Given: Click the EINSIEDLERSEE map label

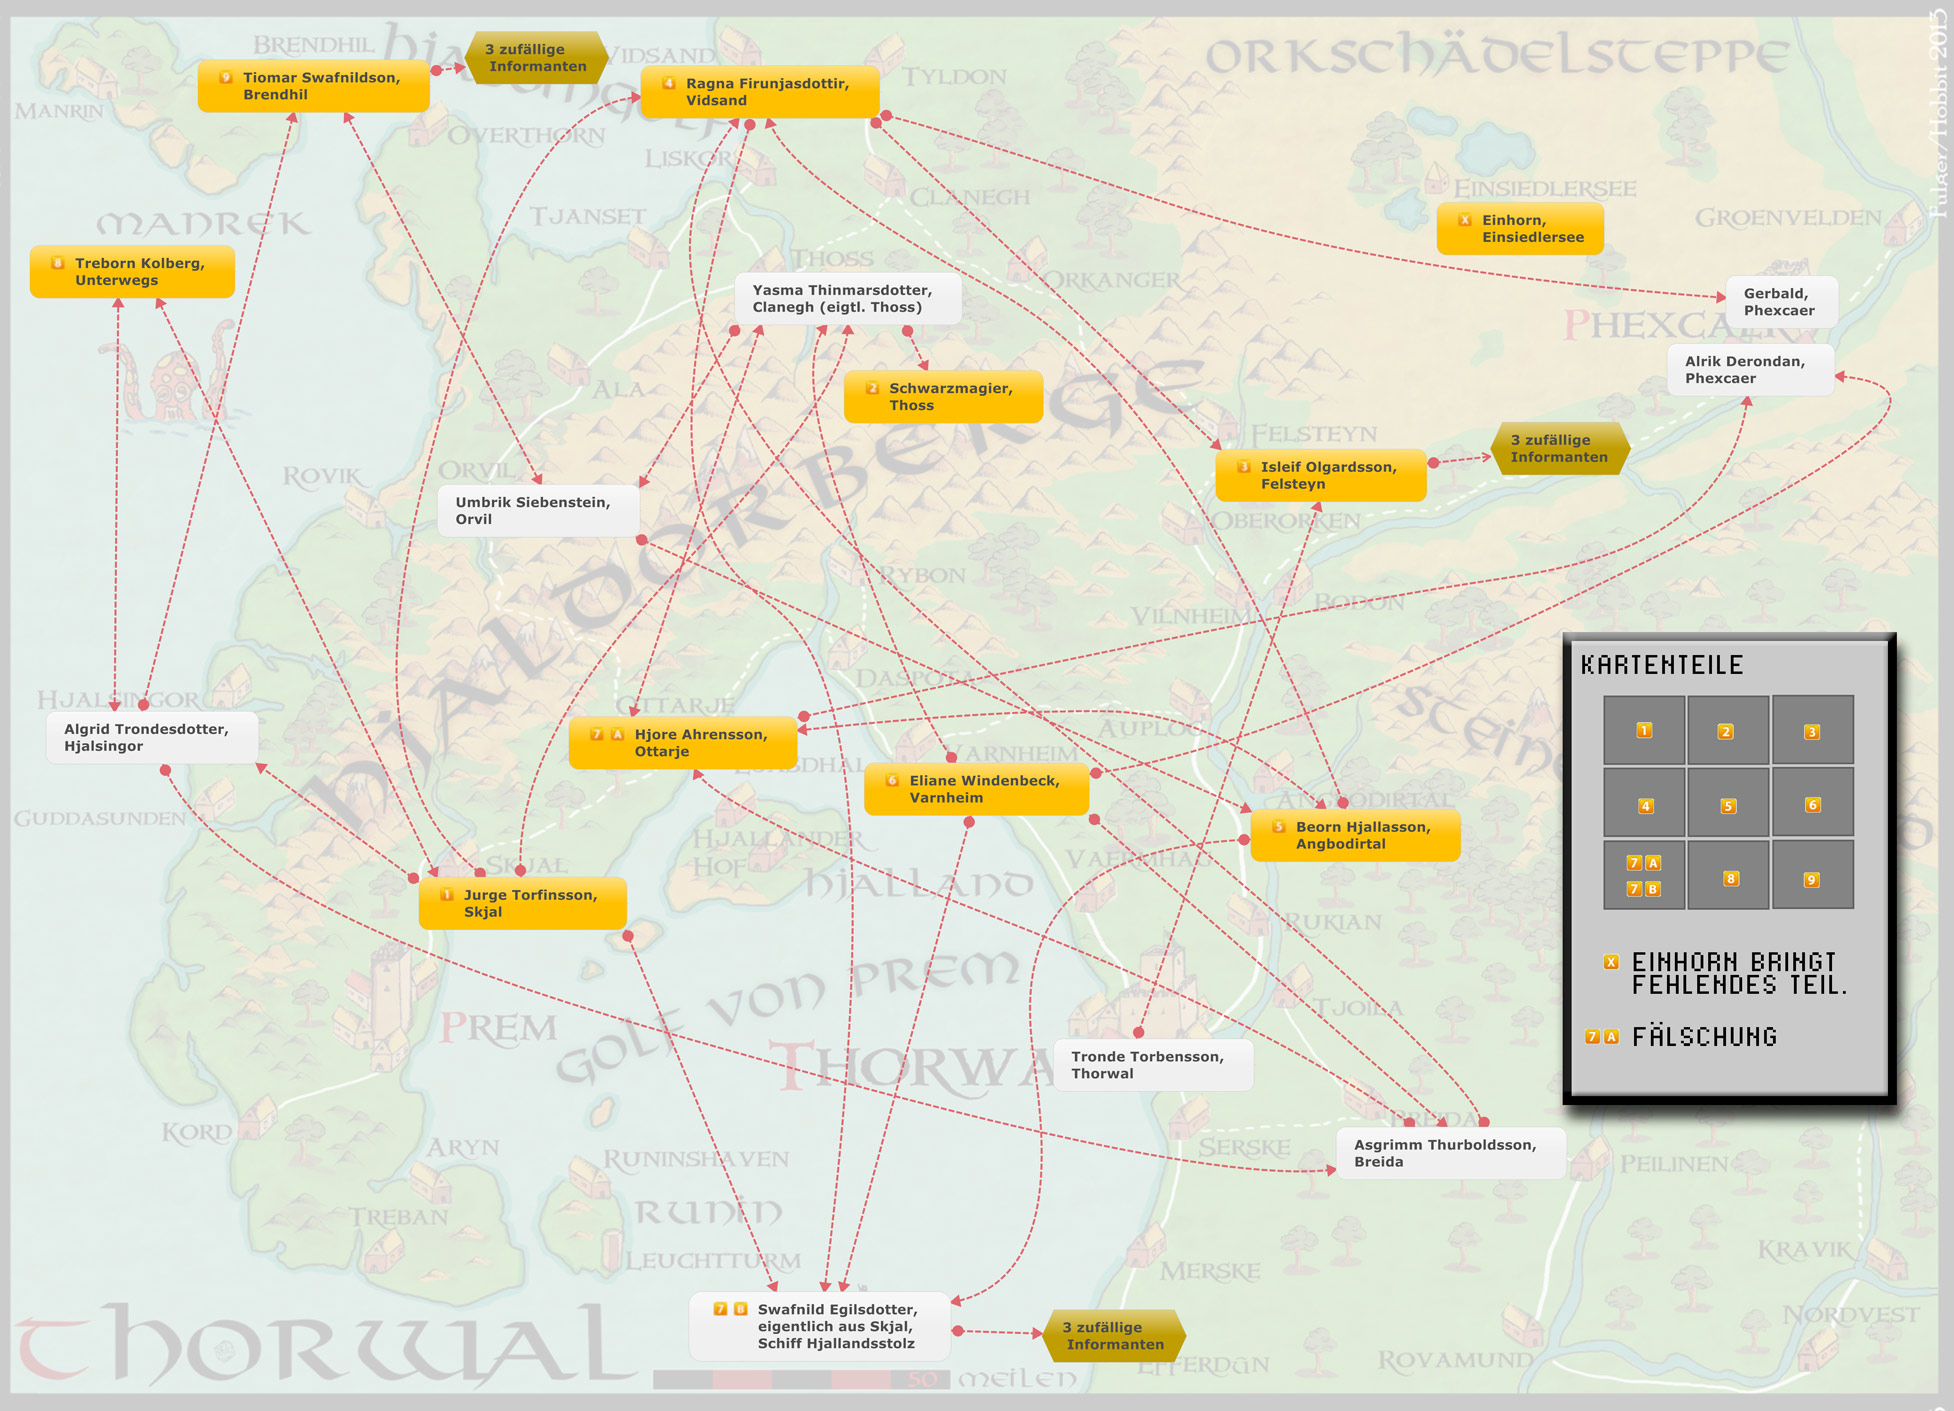Looking at the screenshot, I should [1545, 188].
